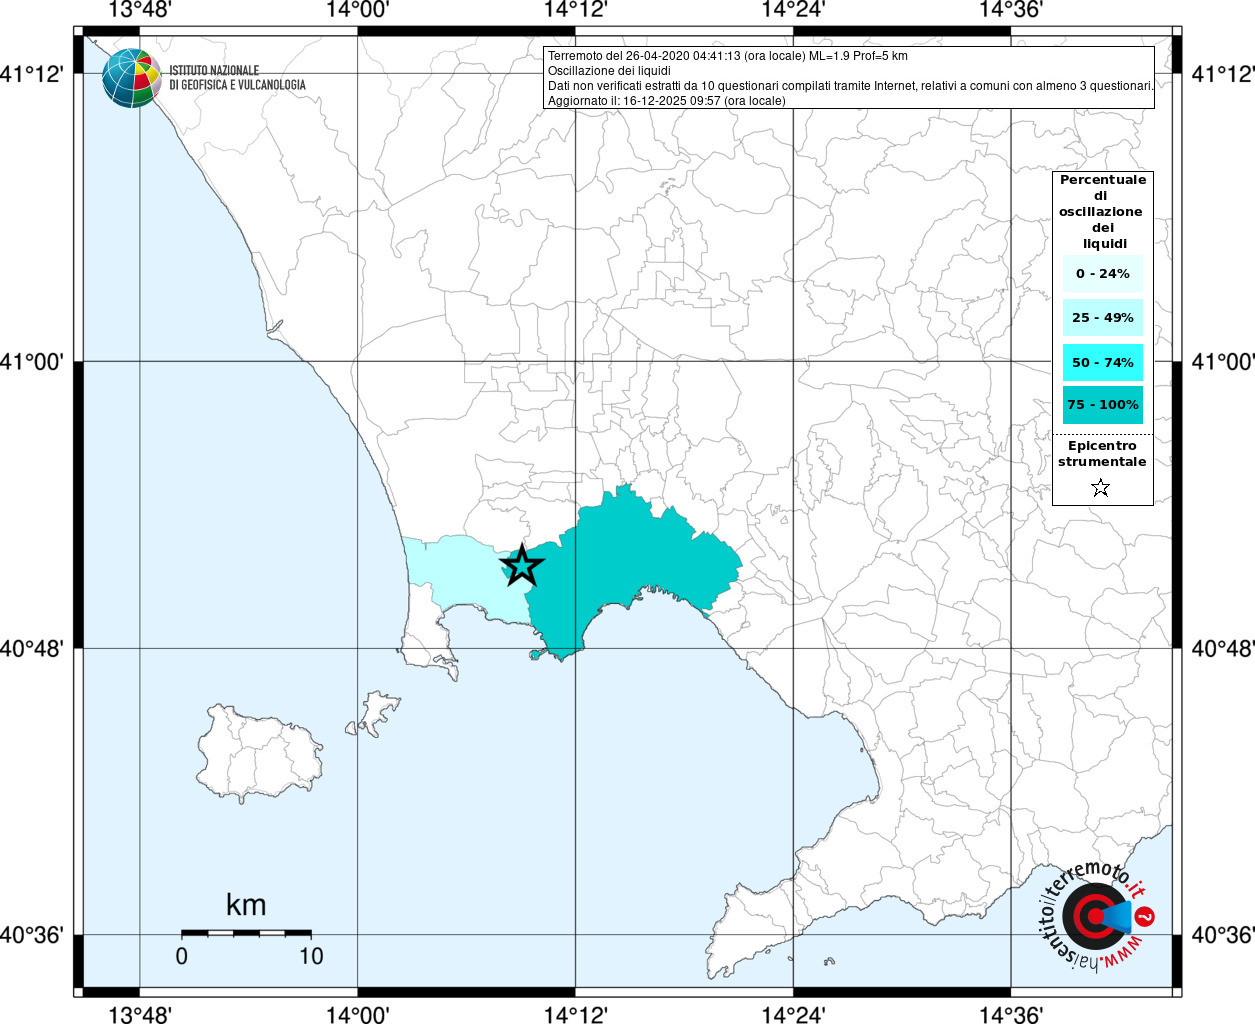Viewport: 1255px width, 1024px height.
Task: Click the top 14°00' longitude label
Action: tap(358, 10)
